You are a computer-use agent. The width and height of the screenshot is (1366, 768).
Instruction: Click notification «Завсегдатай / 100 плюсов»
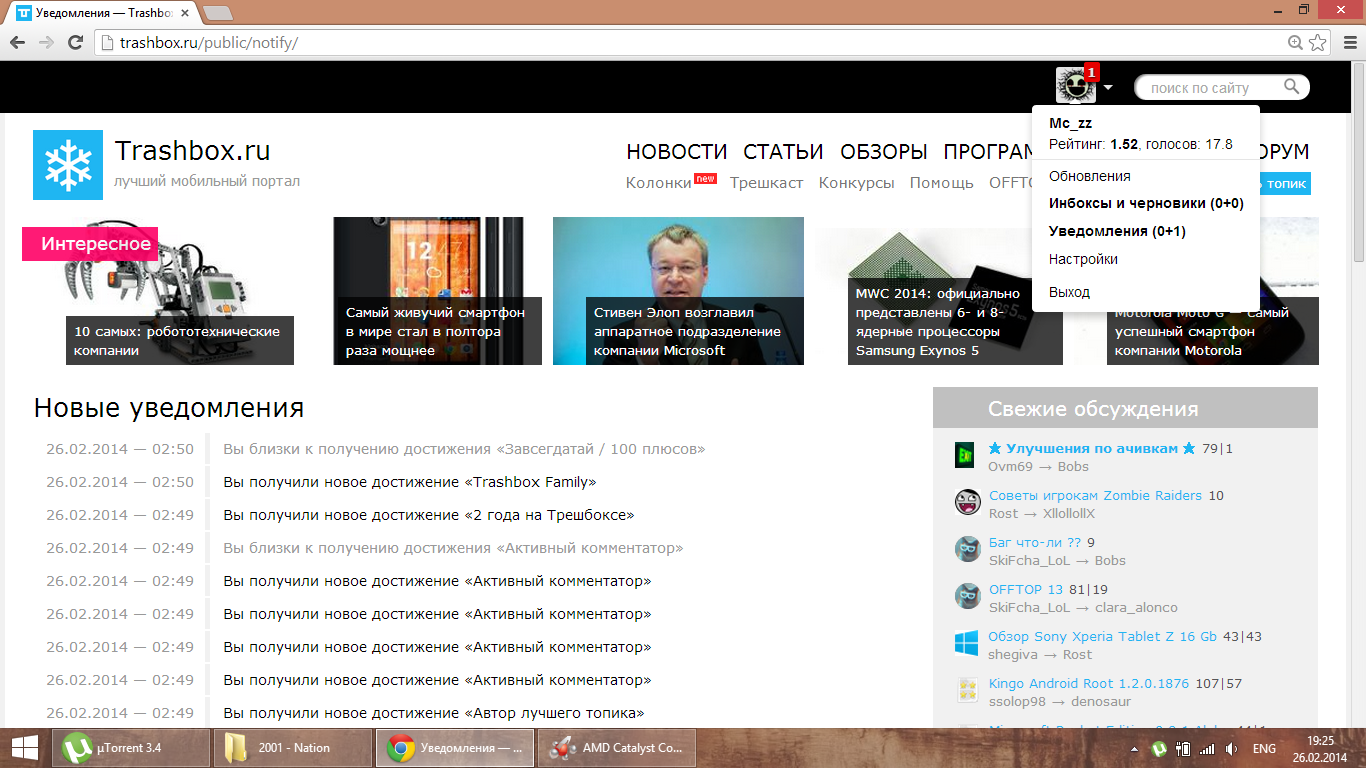click(464, 449)
